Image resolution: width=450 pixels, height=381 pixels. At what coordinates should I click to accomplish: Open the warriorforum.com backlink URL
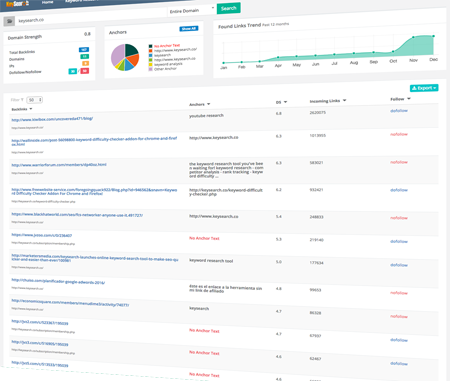[59, 165]
